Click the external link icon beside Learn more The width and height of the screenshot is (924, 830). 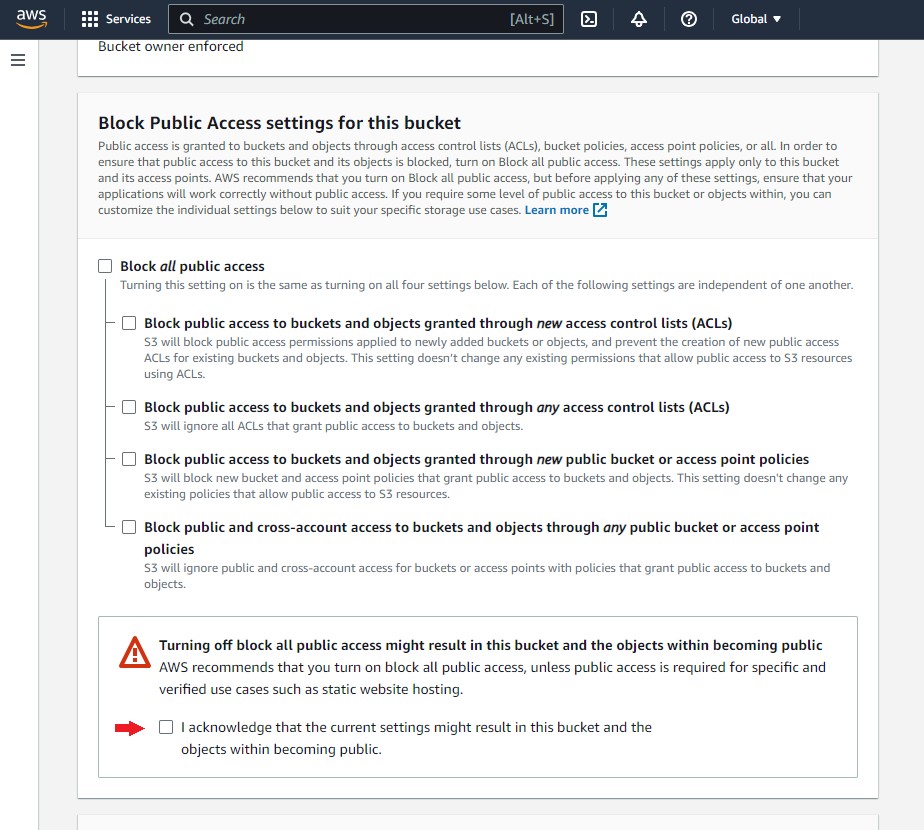click(599, 209)
